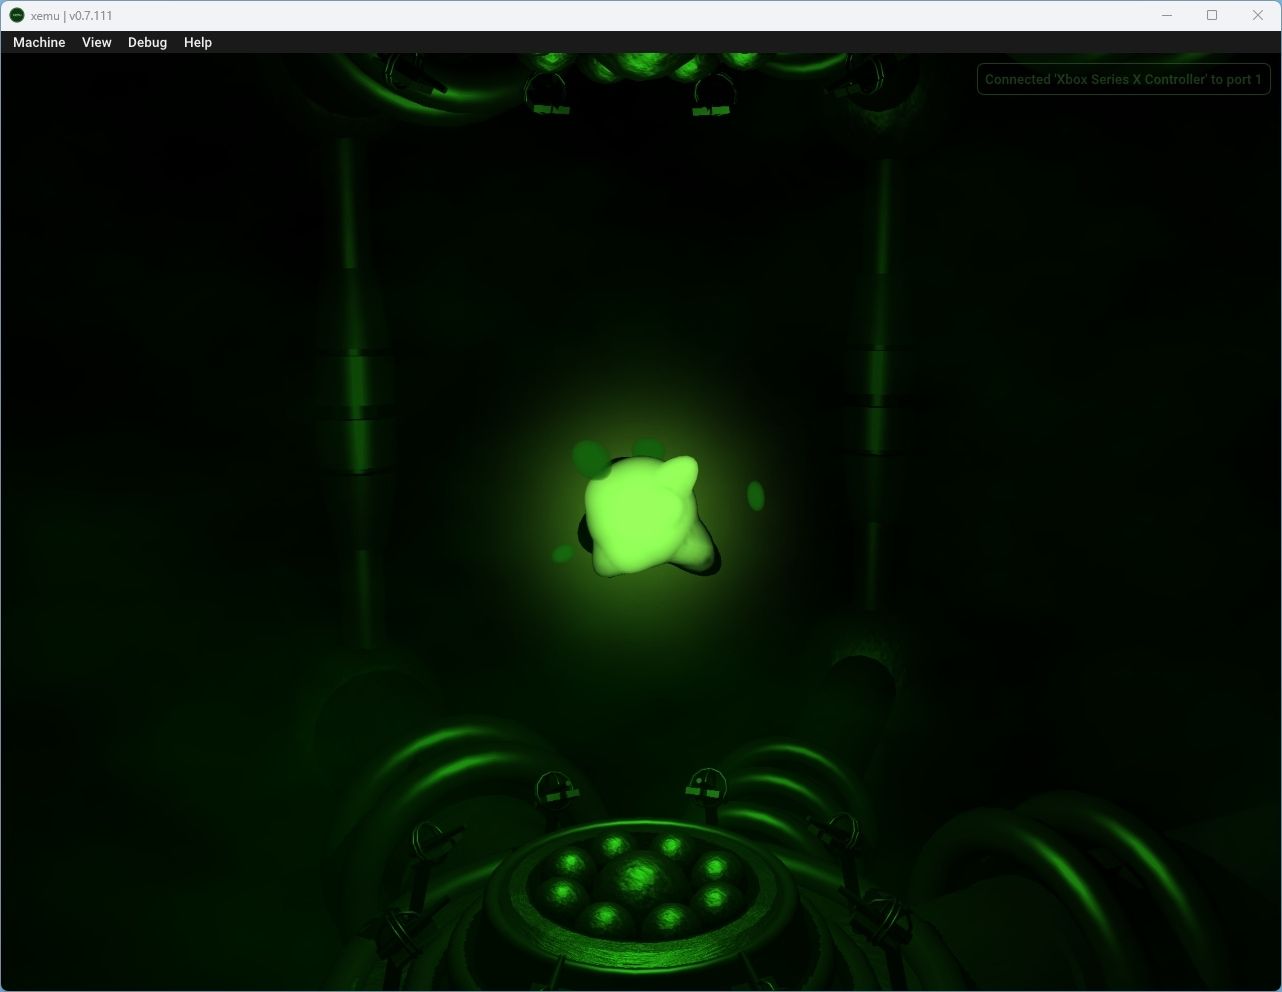Open the View menu

(96, 42)
